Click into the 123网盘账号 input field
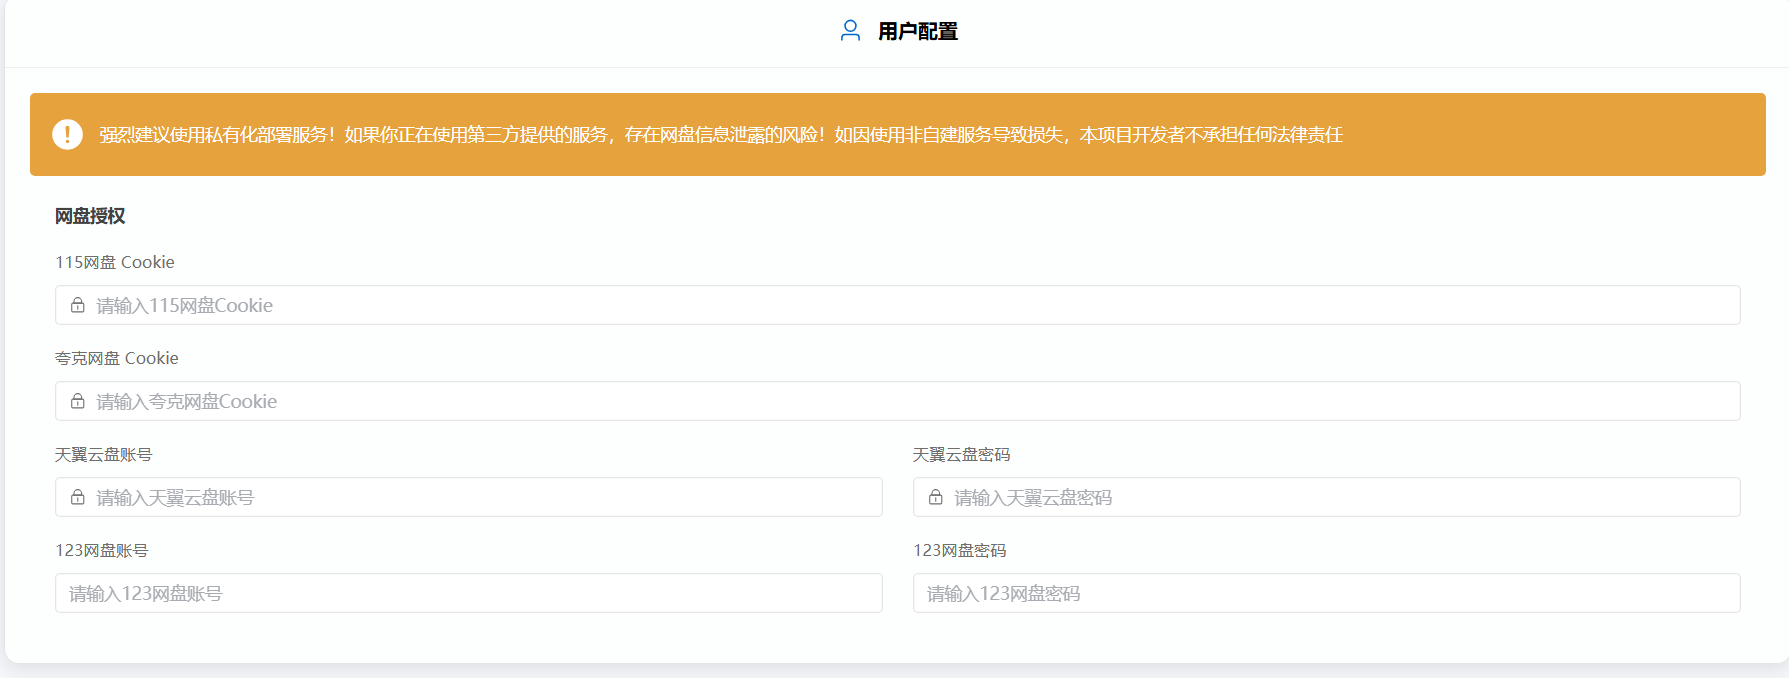The image size is (1789, 678). [x=468, y=593]
